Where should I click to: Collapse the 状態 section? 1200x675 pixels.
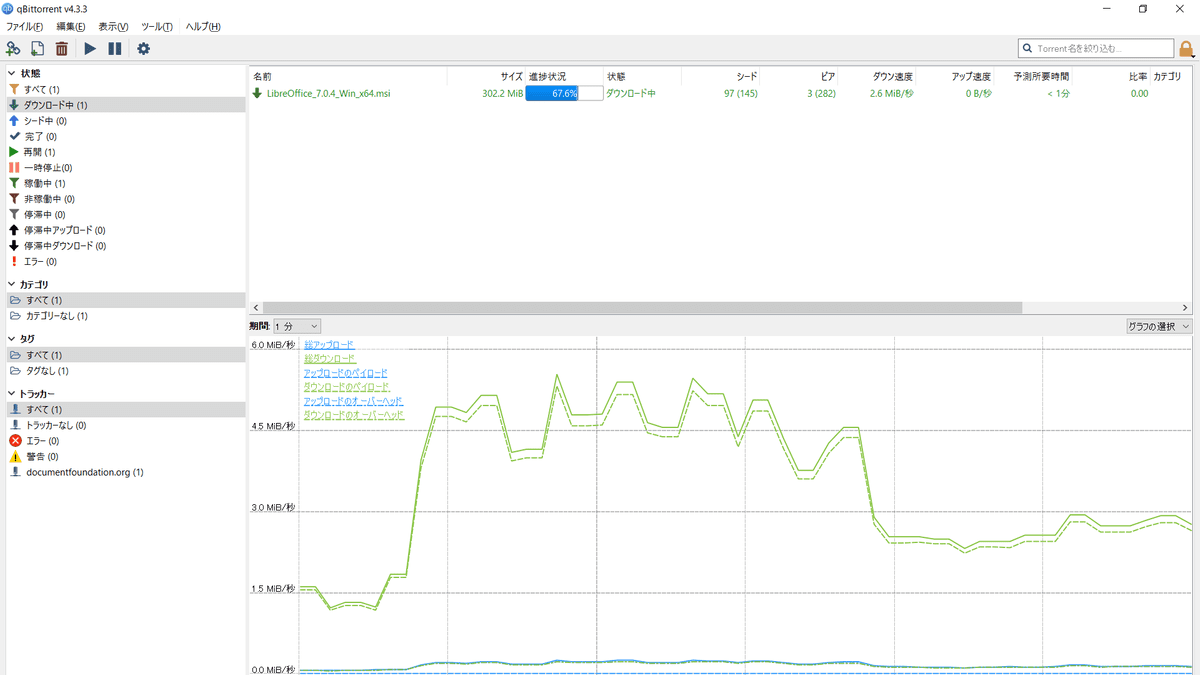(x=11, y=73)
